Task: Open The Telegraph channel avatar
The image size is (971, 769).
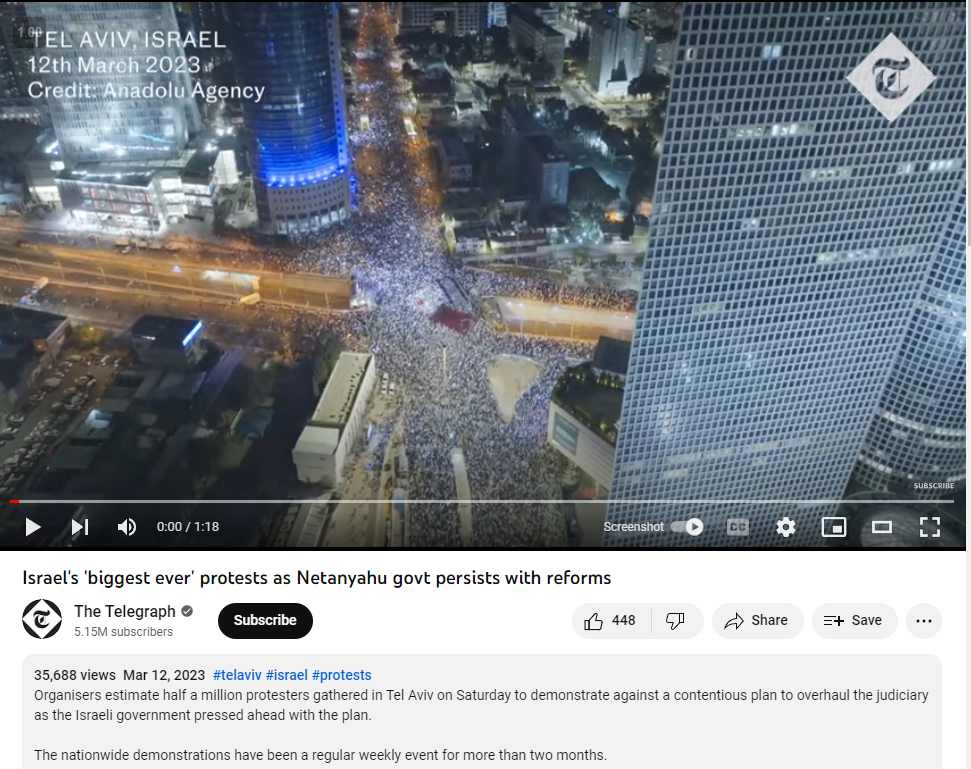Action: (x=42, y=619)
